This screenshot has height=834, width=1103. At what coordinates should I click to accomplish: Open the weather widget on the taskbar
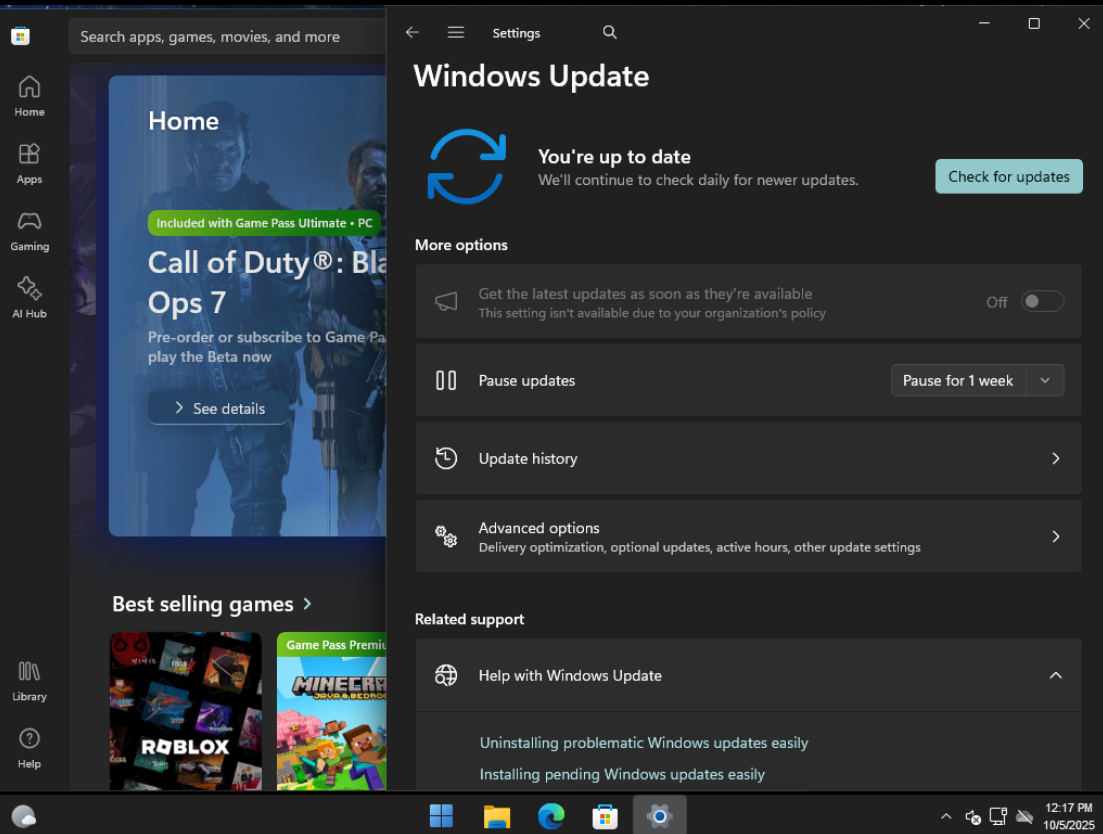click(x=24, y=816)
